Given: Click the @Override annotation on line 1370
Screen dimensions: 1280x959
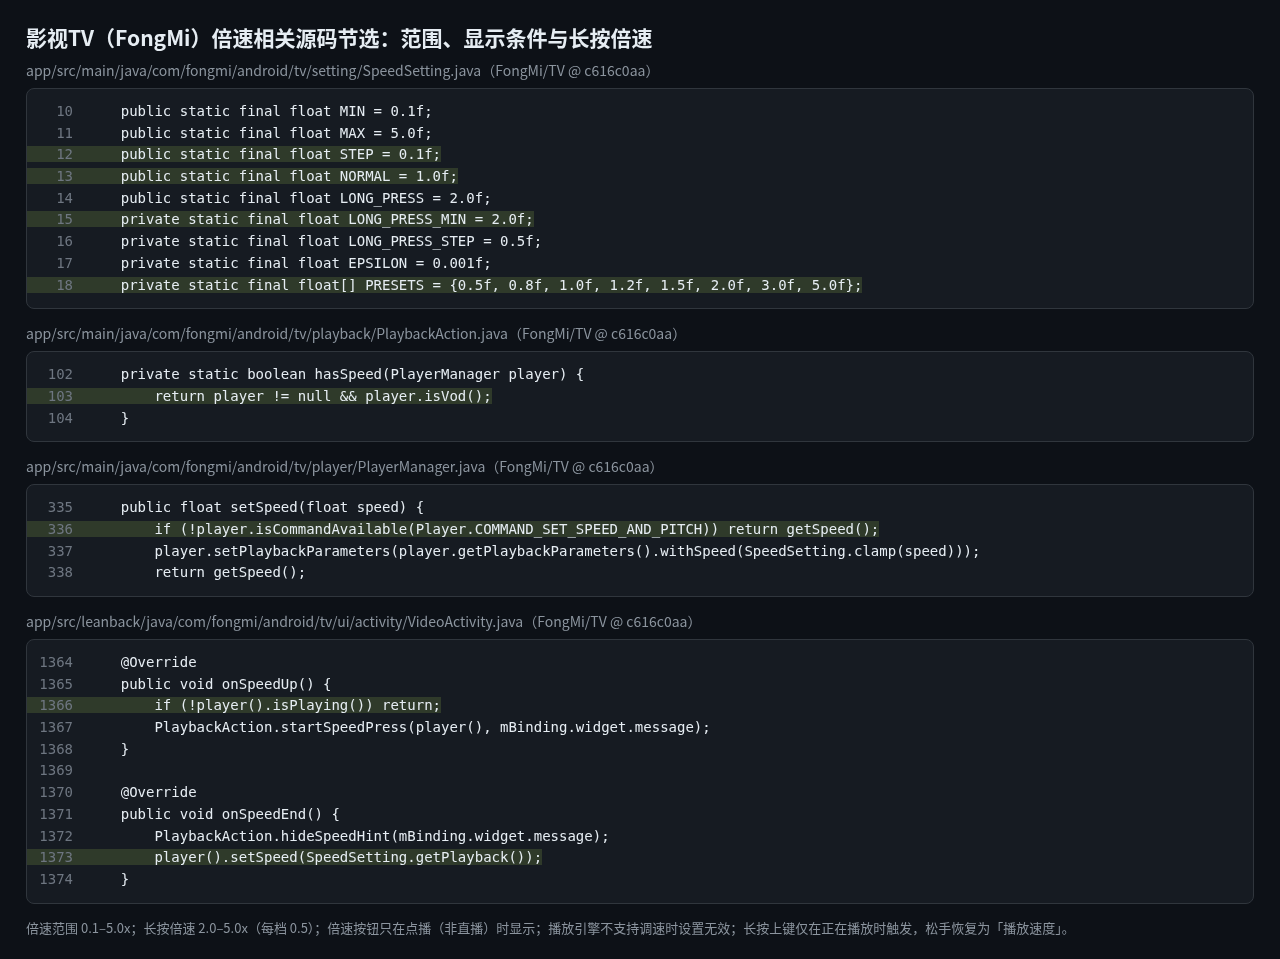Looking at the screenshot, I should pyautogui.click(x=159, y=792).
